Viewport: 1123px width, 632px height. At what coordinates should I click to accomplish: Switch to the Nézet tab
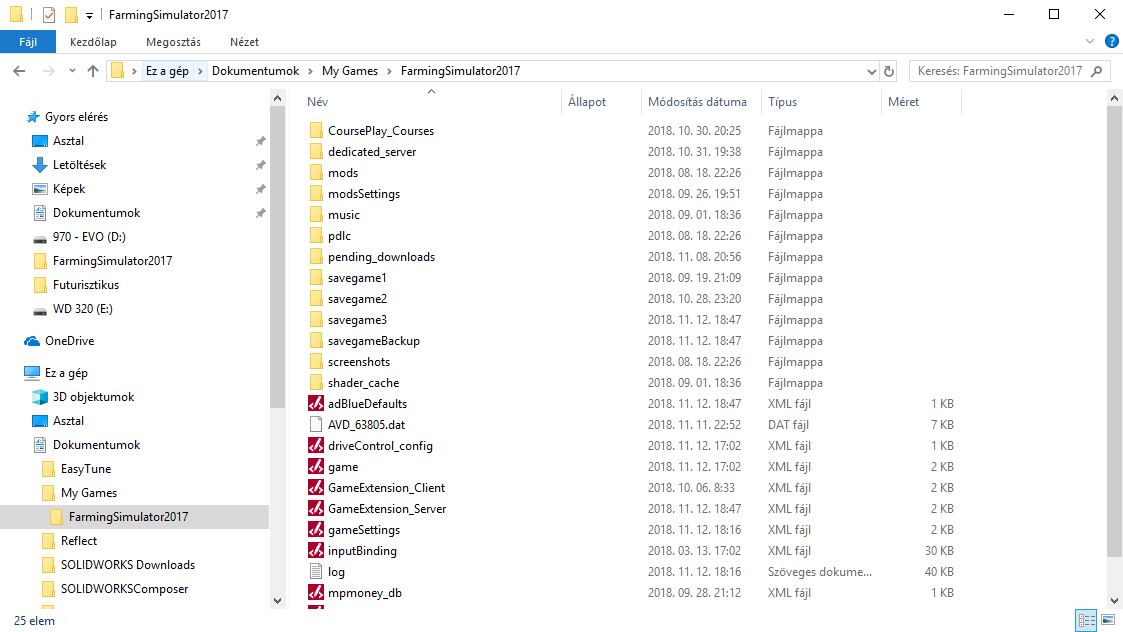pos(244,42)
